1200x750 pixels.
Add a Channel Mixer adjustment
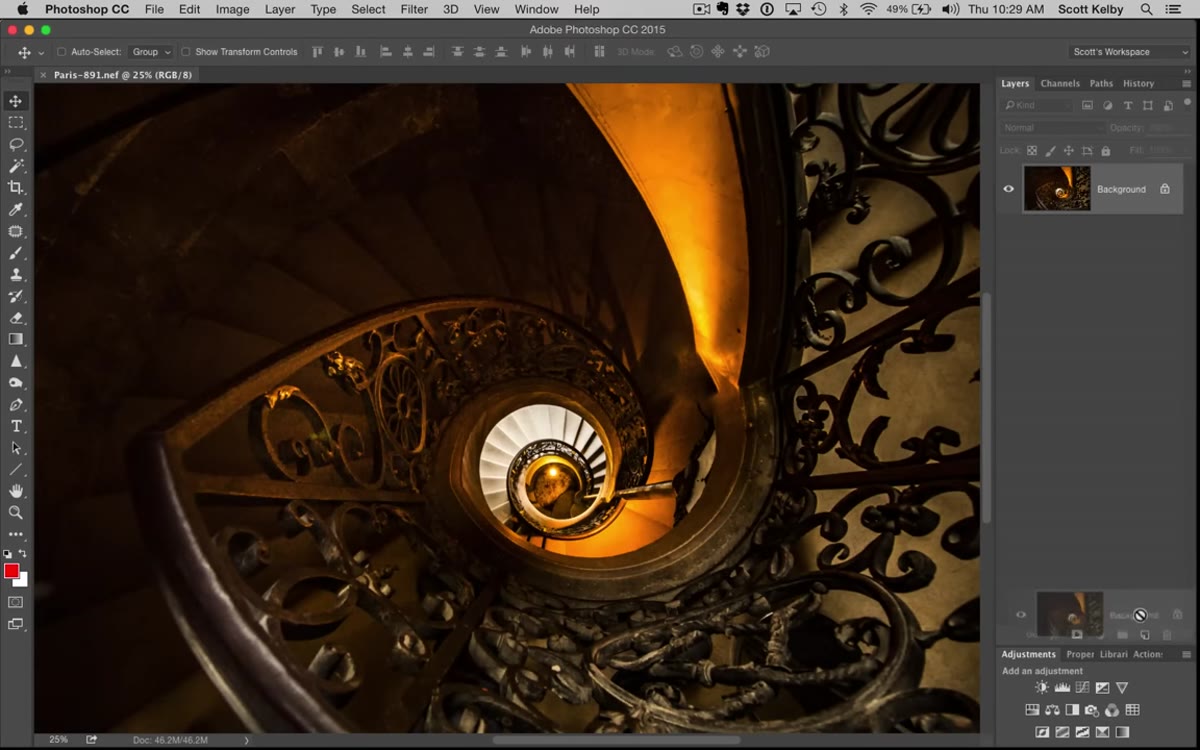1112,710
